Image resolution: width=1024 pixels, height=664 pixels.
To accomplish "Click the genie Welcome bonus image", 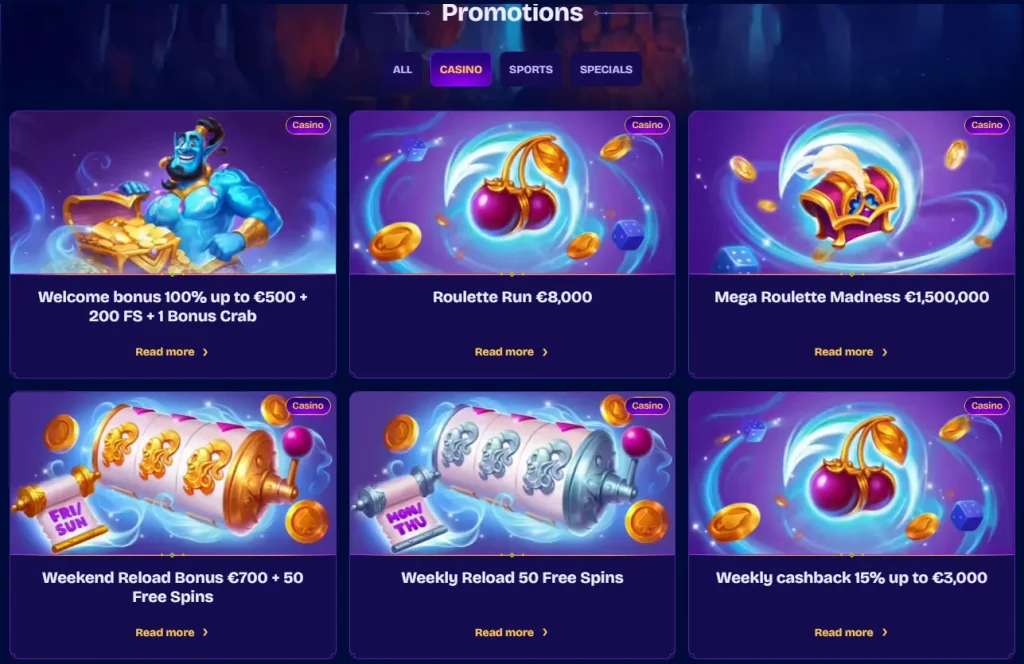I will [x=173, y=193].
